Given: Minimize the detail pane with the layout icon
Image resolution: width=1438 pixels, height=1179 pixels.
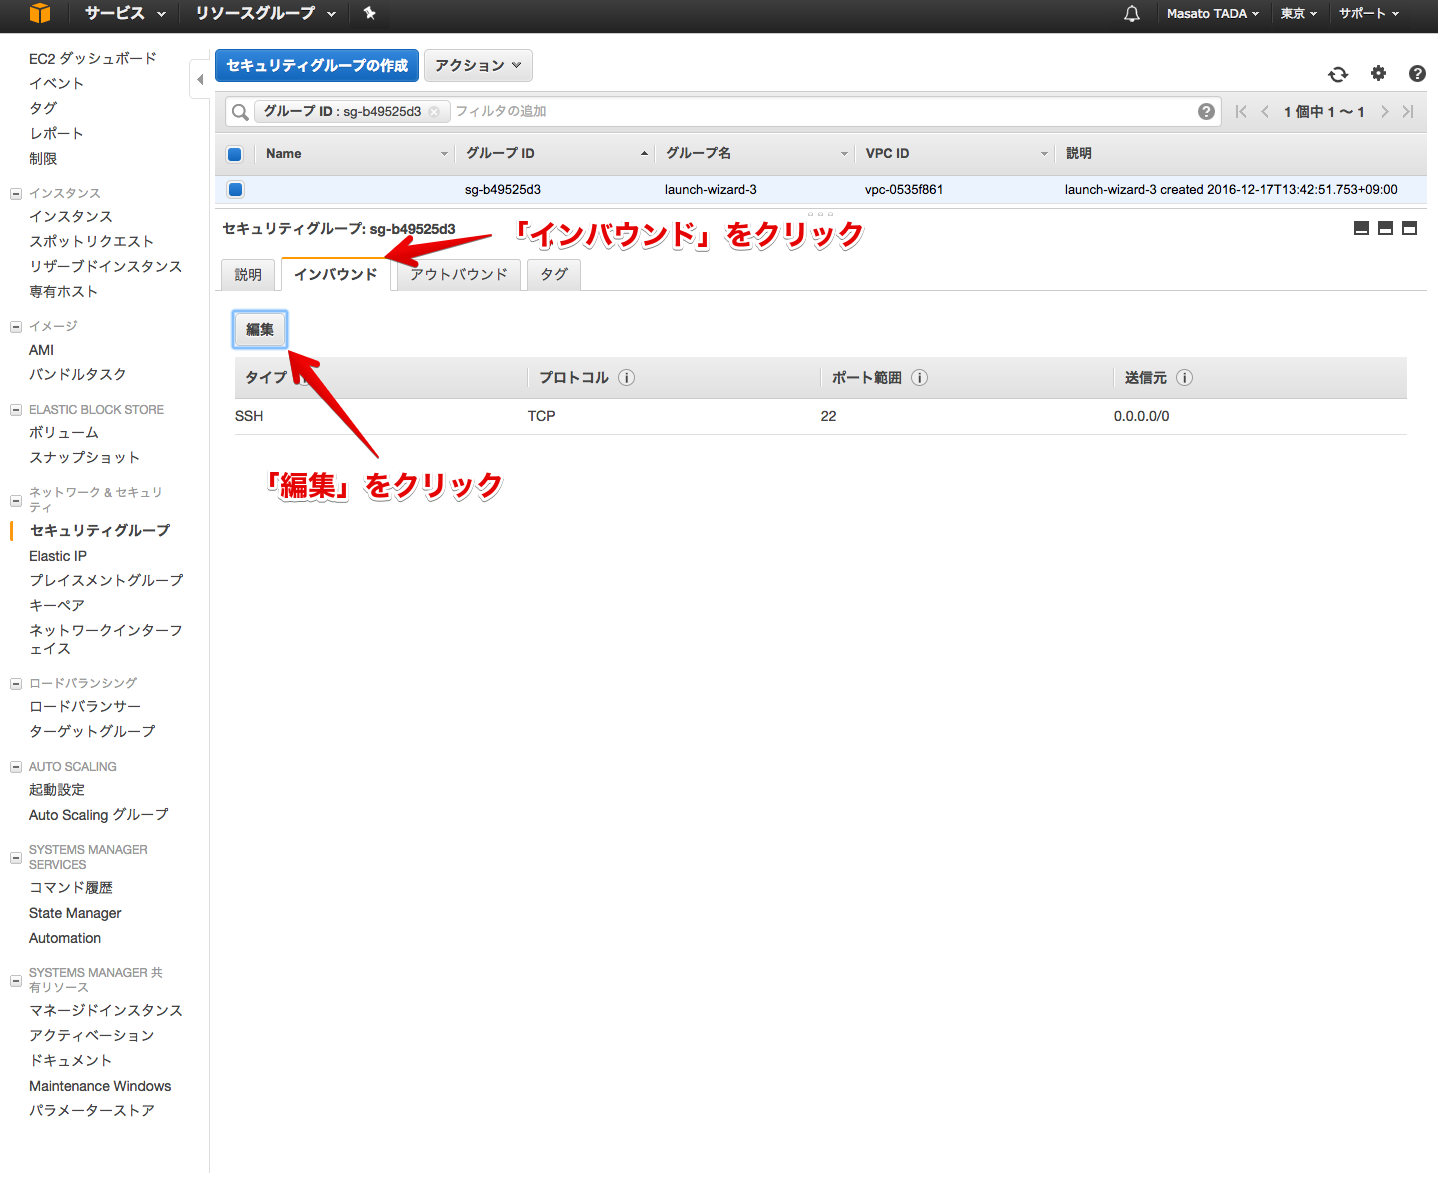Looking at the screenshot, I should 1361,228.
